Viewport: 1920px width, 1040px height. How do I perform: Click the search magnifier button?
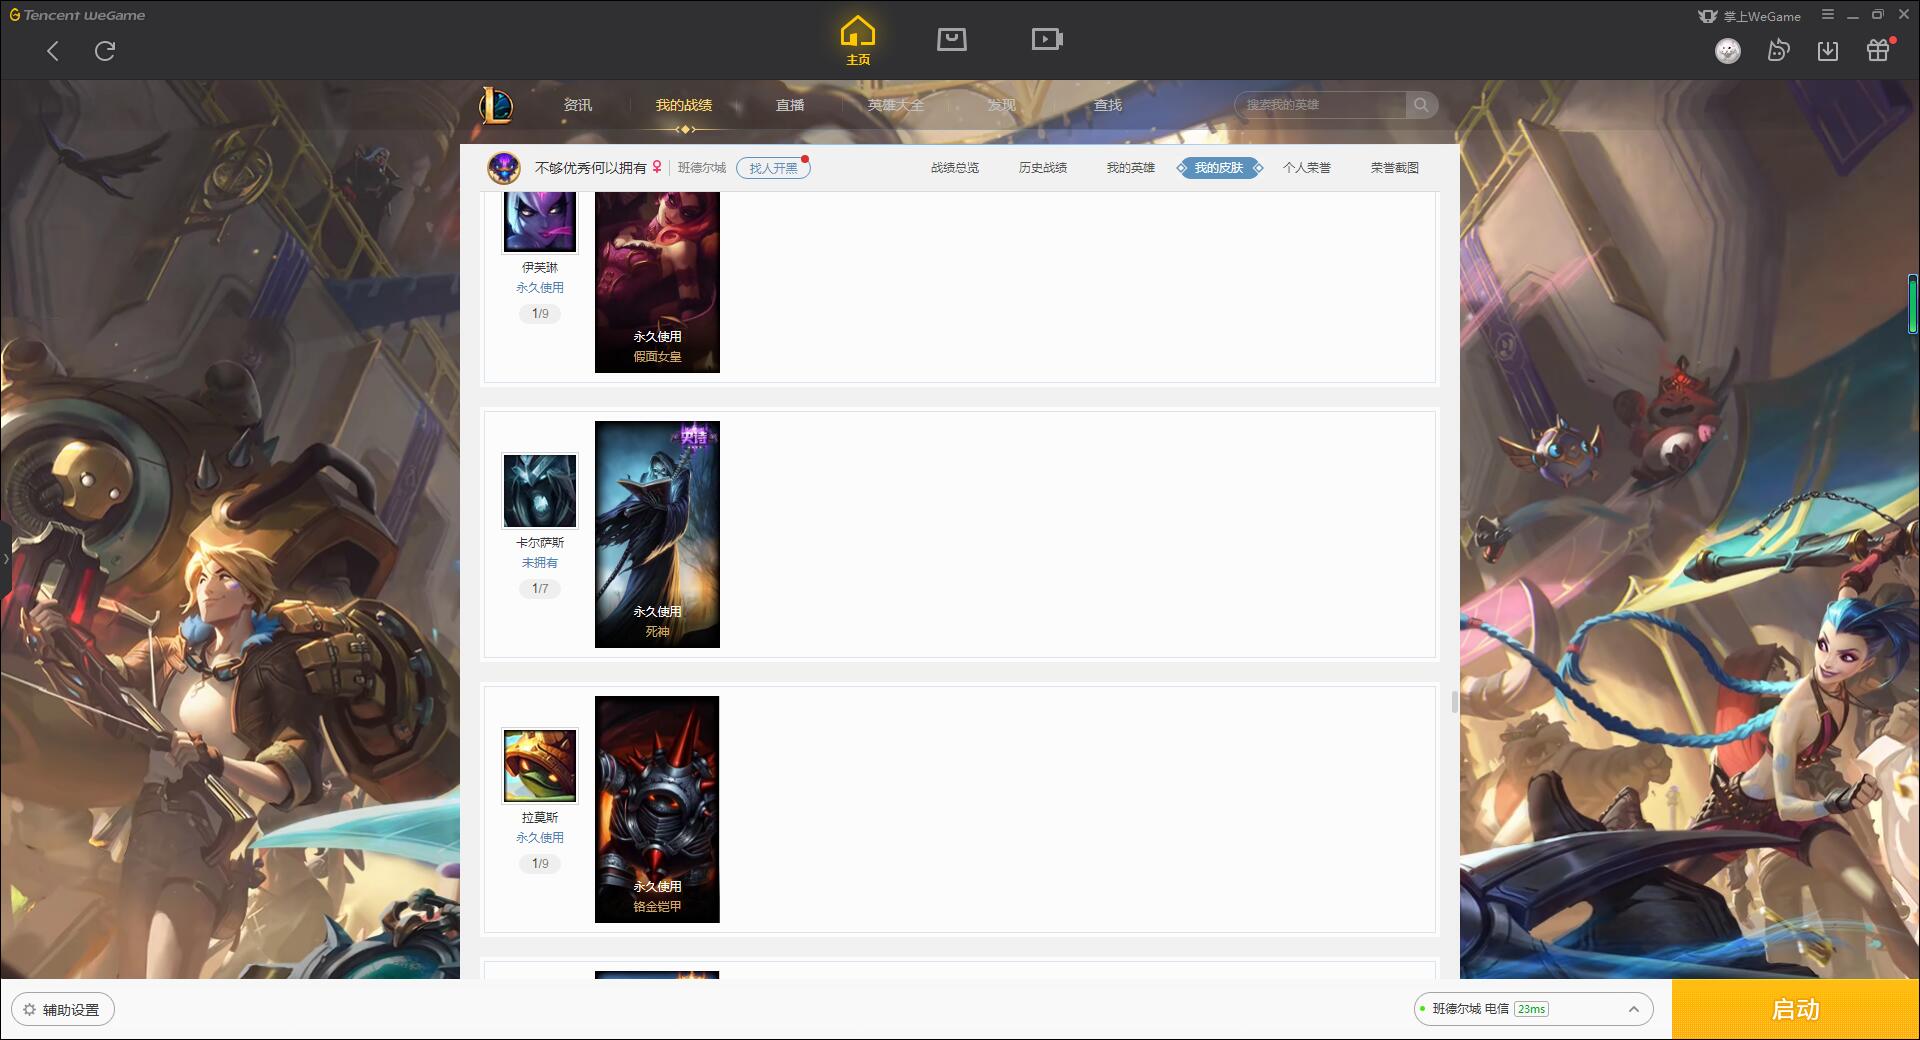[1421, 105]
